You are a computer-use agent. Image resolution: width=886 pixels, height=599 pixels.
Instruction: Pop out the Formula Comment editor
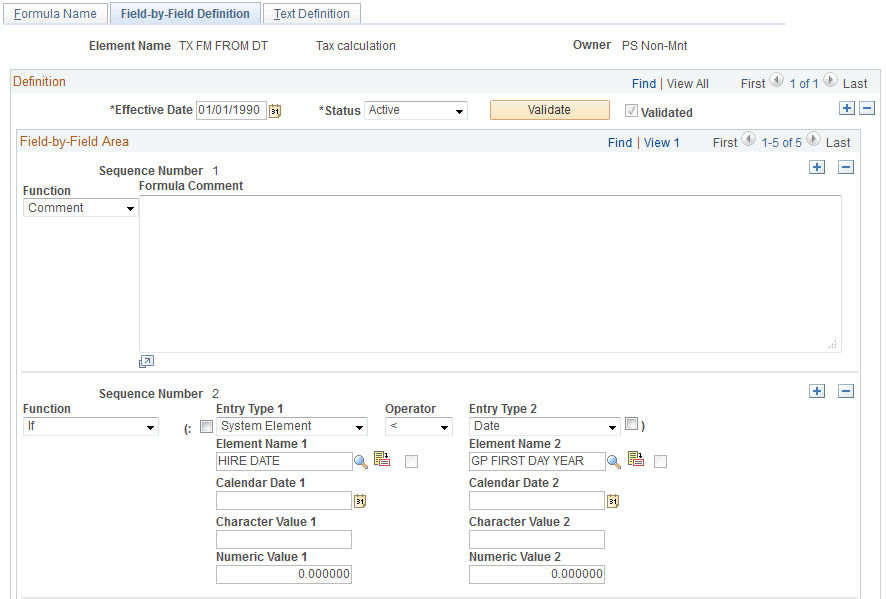[x=146, y=362]
